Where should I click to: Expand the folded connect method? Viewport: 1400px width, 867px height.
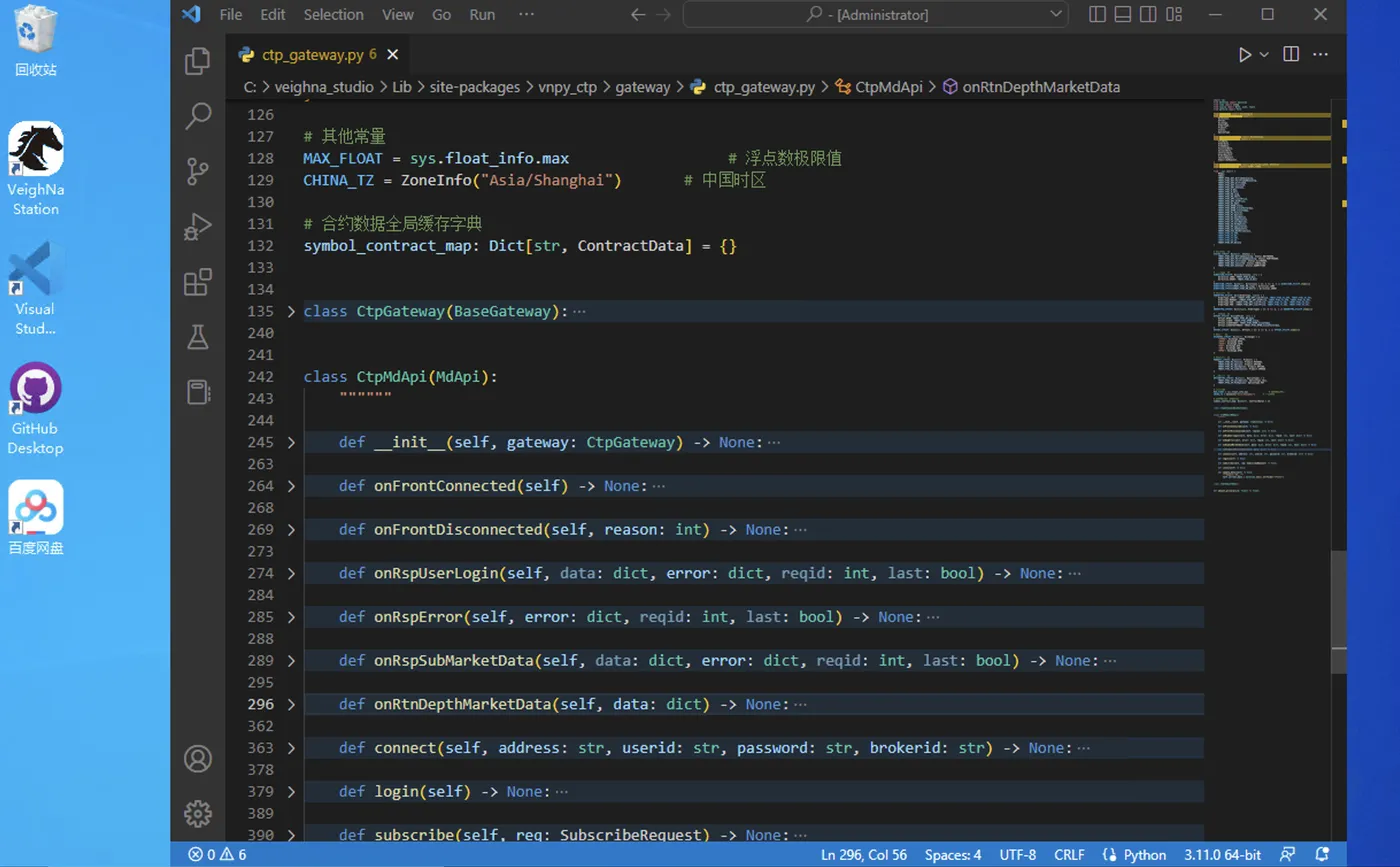tap(291, 748)
